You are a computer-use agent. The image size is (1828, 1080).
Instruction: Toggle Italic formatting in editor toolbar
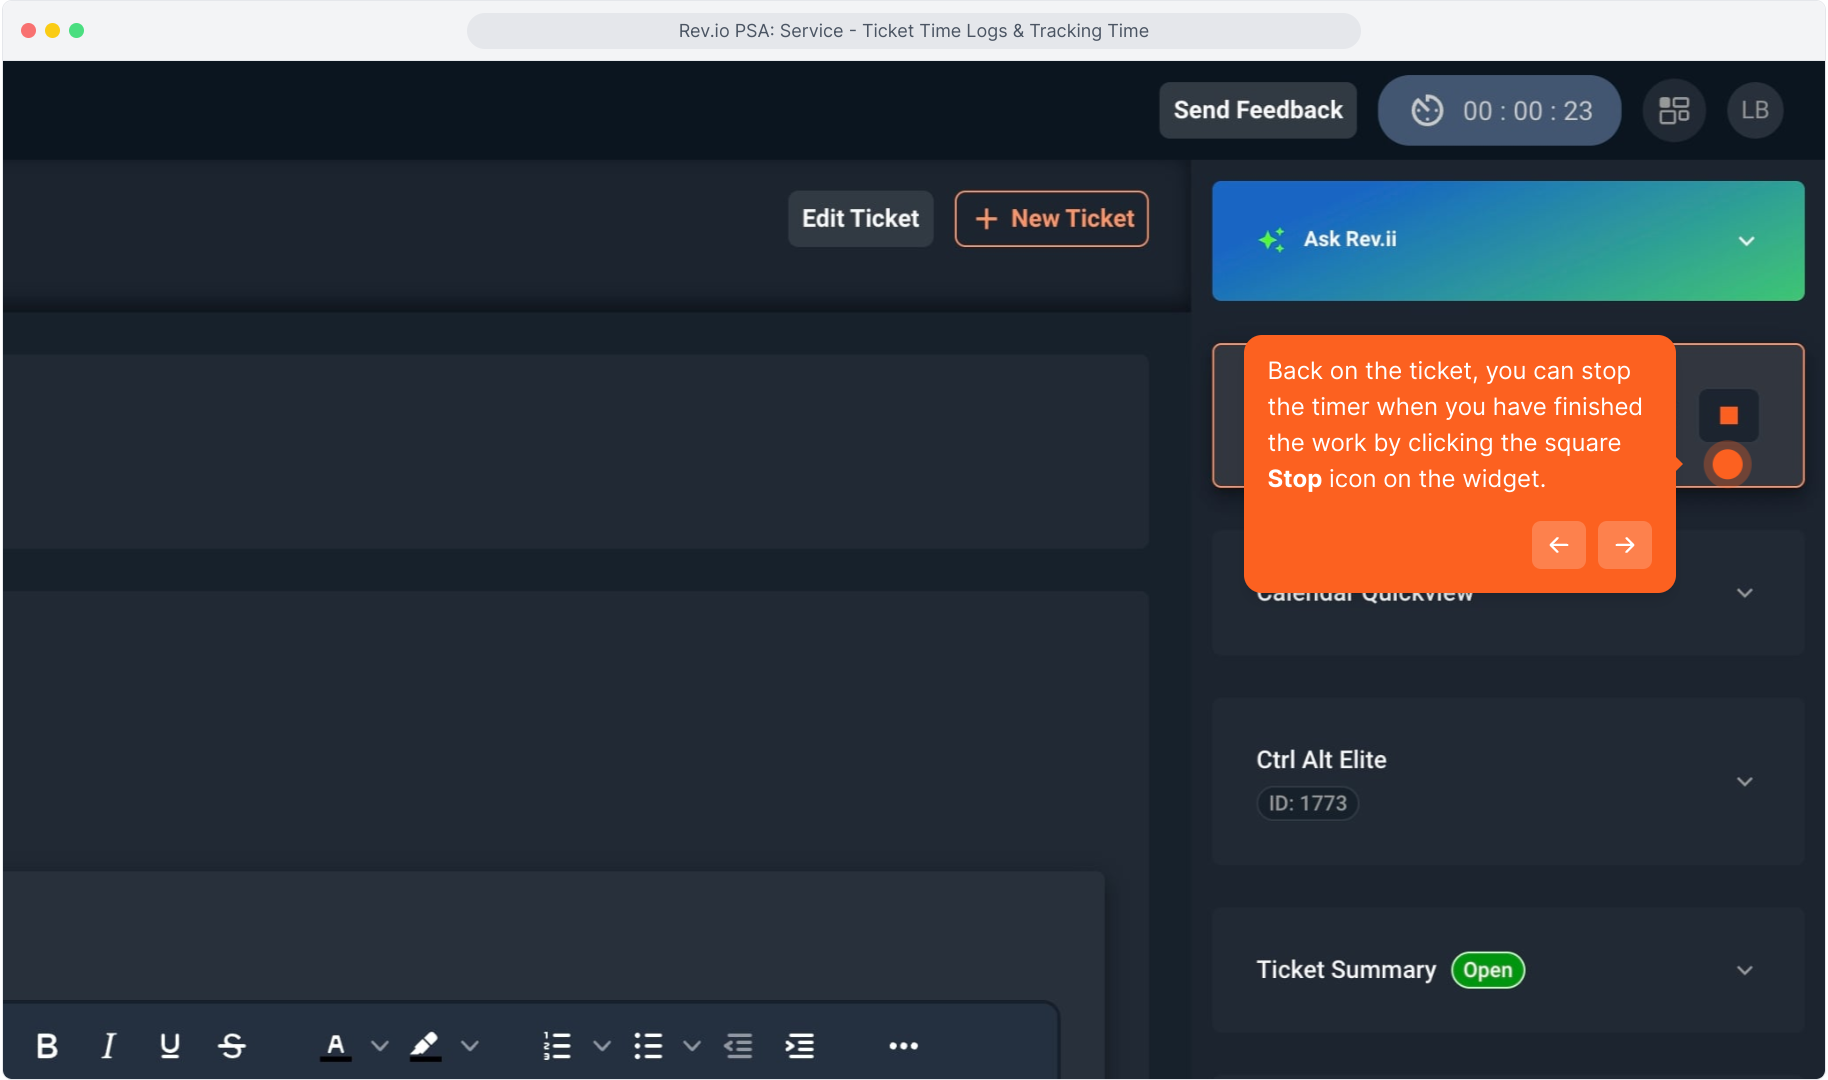click(108, 1046)
